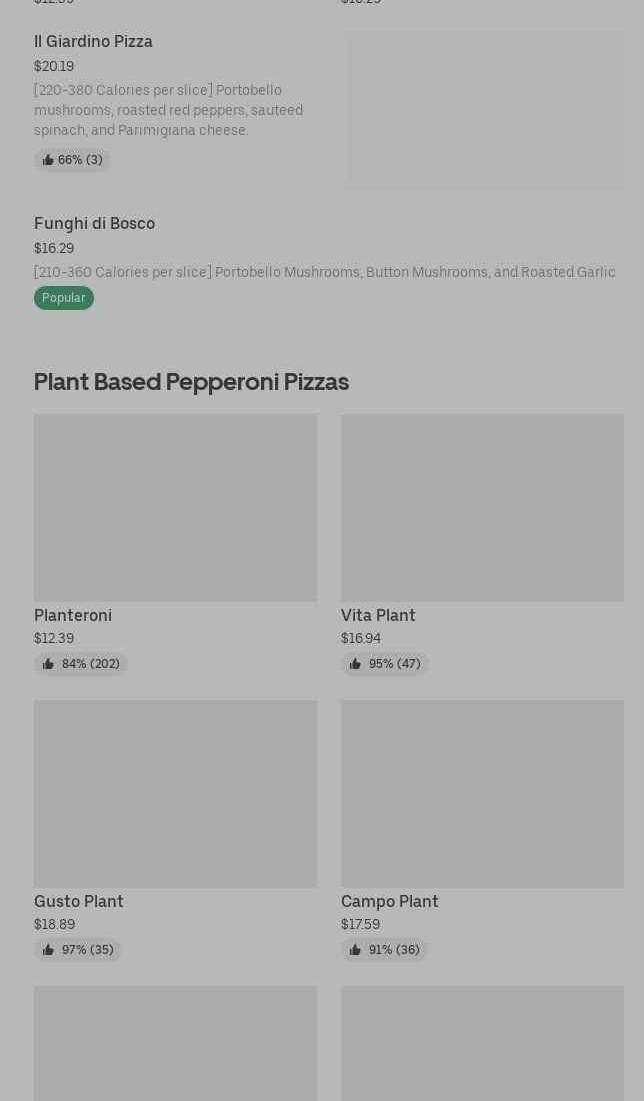Viewport: 644px width, 1101px height.
Task: Click thumbs-up icon on Campo Plant rating
Action: [x=355, y=950]
